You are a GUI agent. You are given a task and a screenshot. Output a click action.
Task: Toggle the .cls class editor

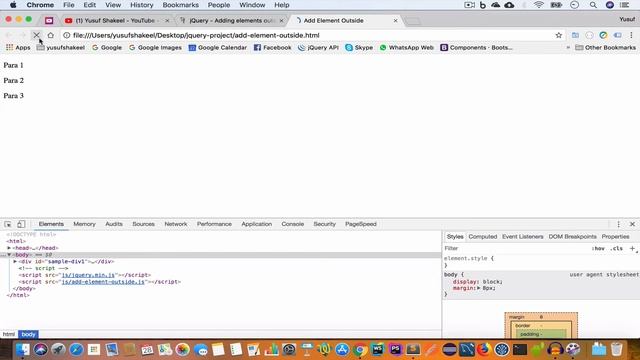click(x=617, y=248)
